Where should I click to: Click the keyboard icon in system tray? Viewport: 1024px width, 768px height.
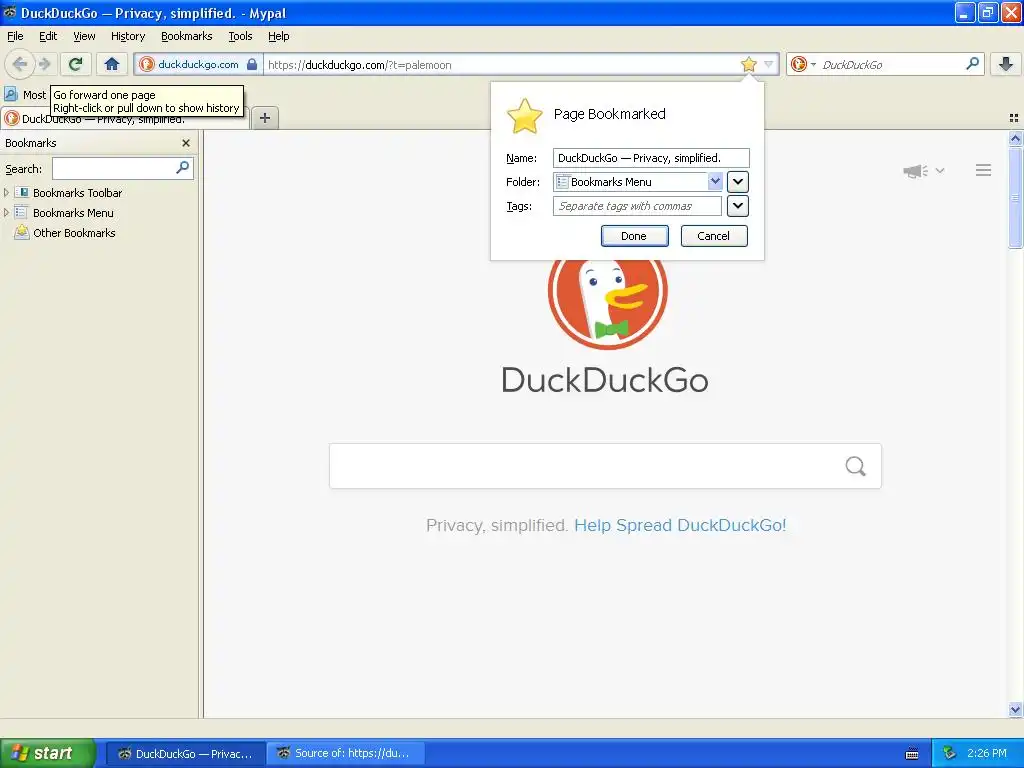(912, 754)
